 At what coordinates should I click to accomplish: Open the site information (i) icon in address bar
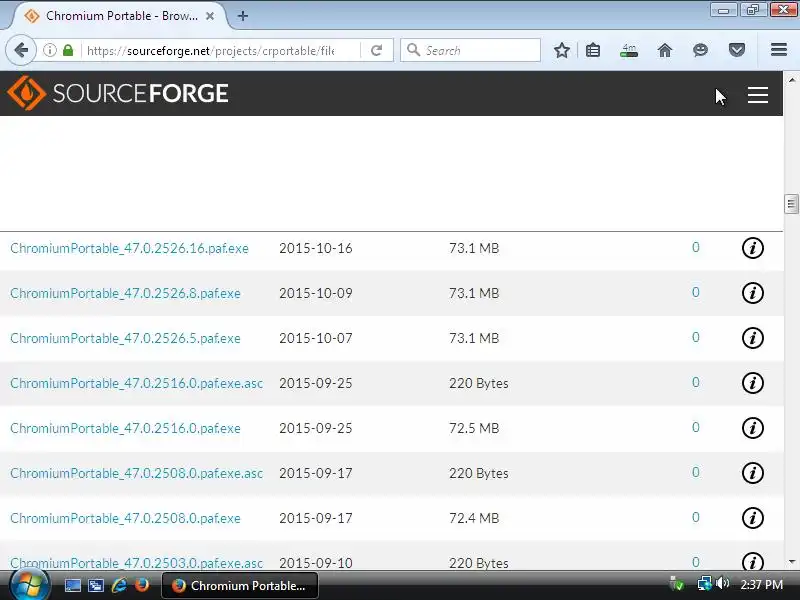(49, 50)
